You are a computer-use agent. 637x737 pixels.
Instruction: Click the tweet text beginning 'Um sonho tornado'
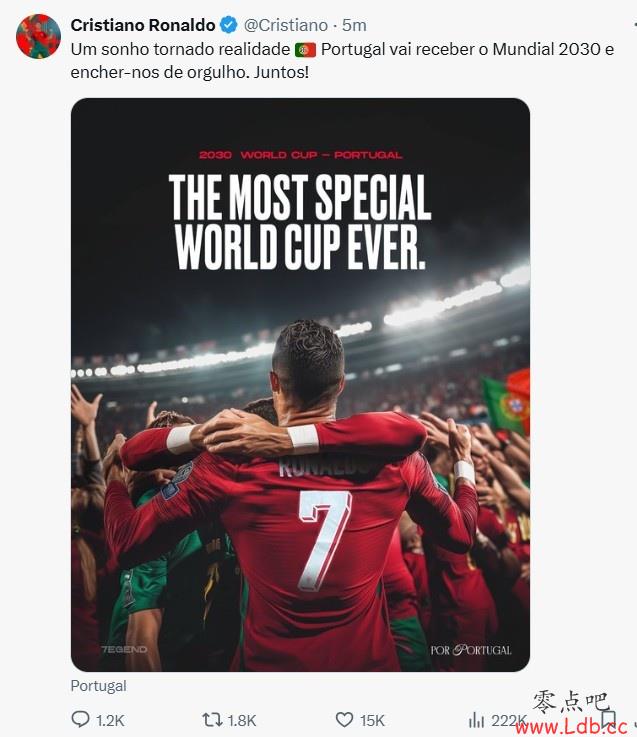342,61
